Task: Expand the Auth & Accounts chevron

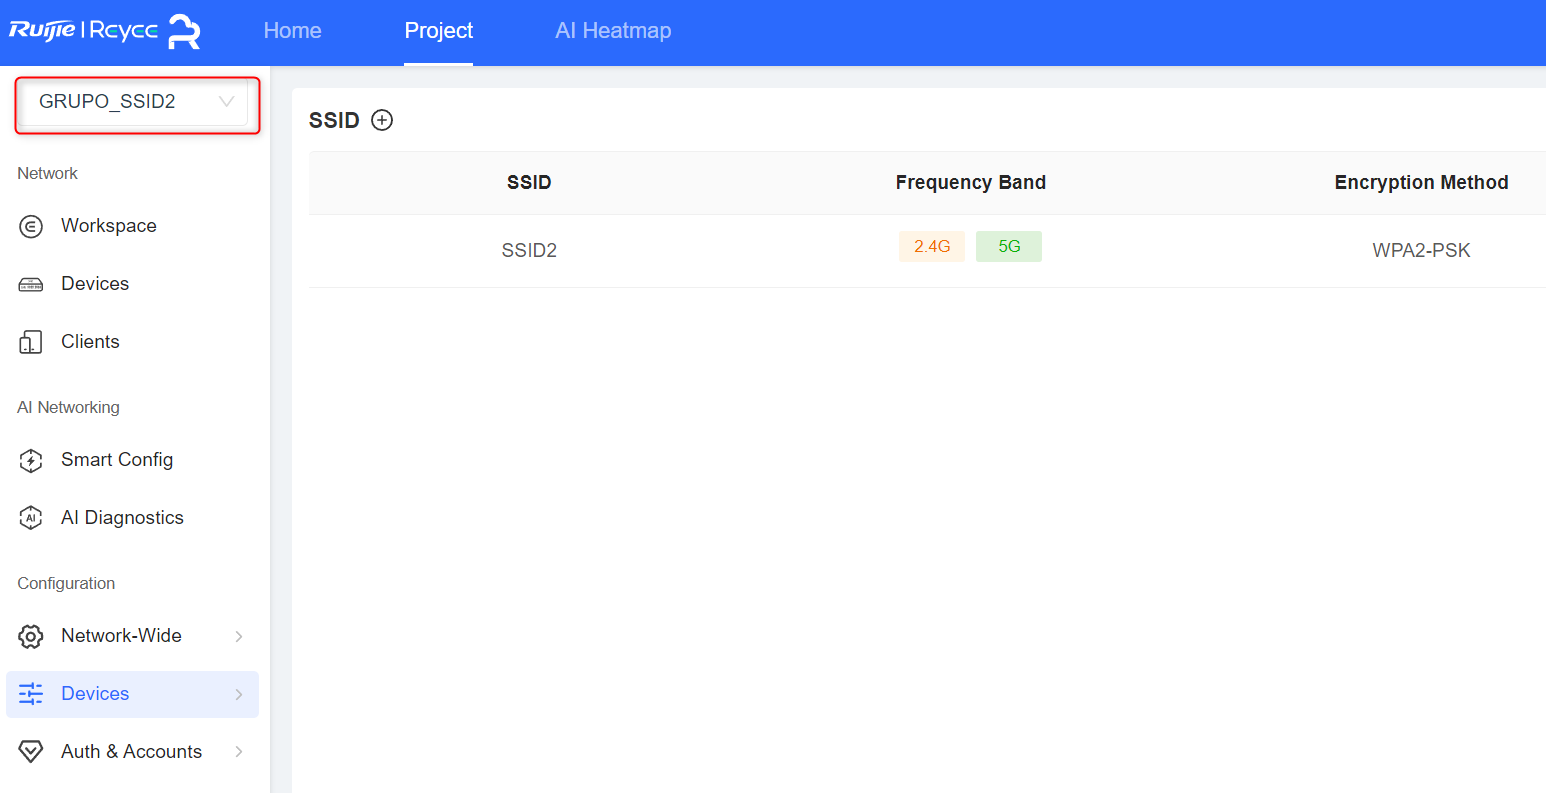Action: 239,752
